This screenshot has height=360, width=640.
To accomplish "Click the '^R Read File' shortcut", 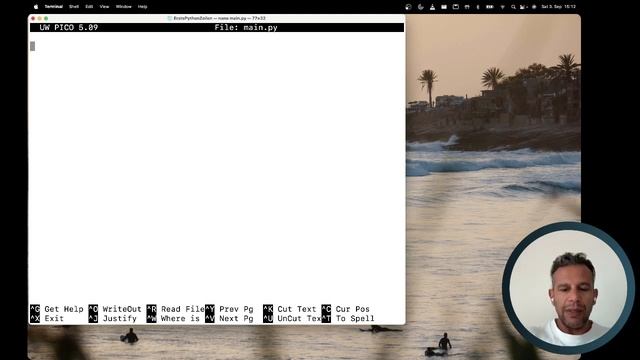I will click(x=176, y=309).
